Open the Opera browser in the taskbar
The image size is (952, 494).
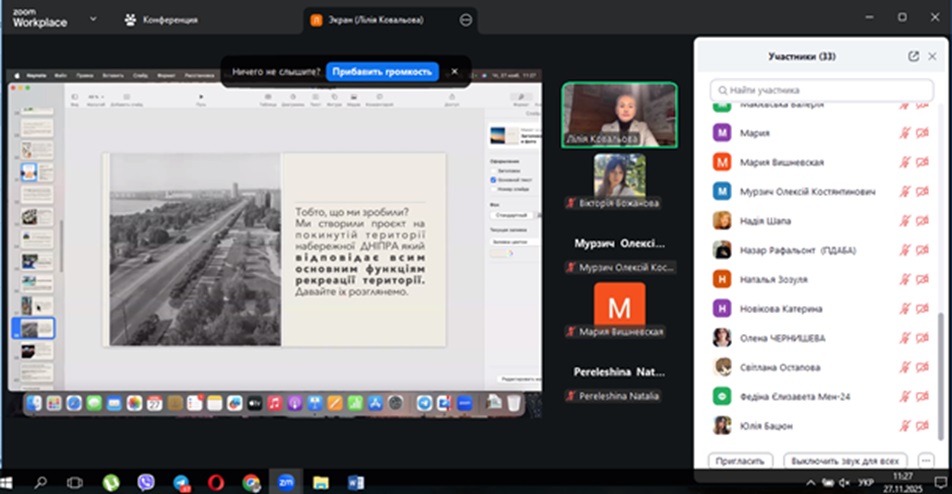coord(215,482)
